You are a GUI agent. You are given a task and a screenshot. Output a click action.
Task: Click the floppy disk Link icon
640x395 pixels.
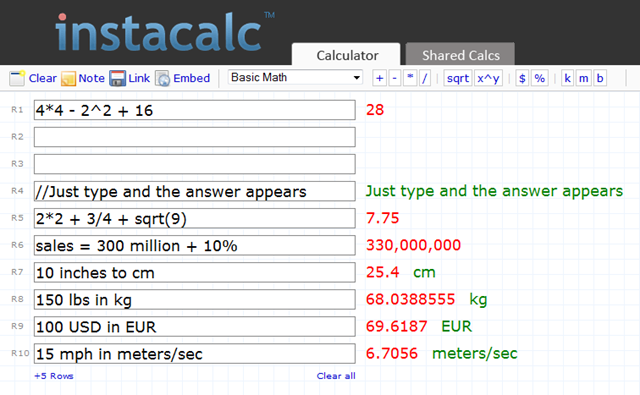click(118, 78)
